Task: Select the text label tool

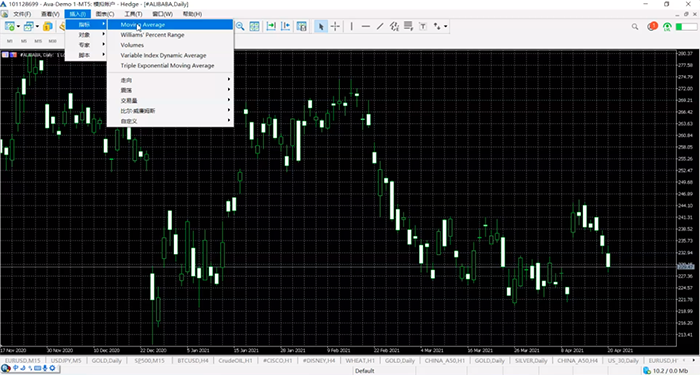Action: [x=423, y=26]
